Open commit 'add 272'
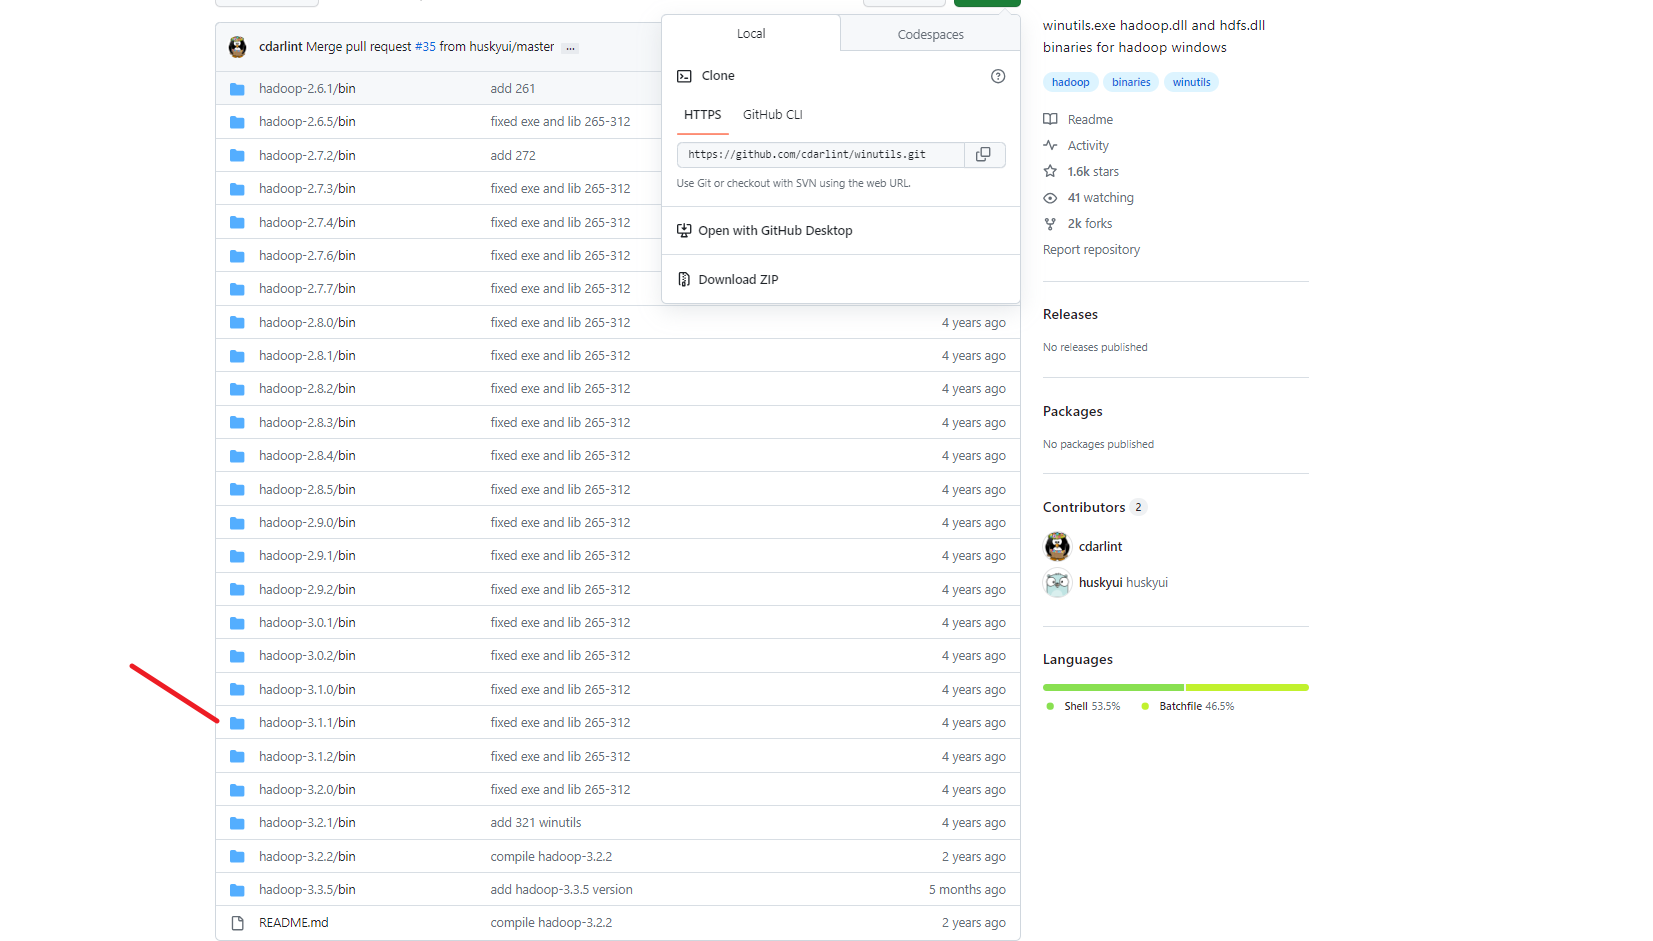The image size is (1653, 941). click(x=513, y=156)
